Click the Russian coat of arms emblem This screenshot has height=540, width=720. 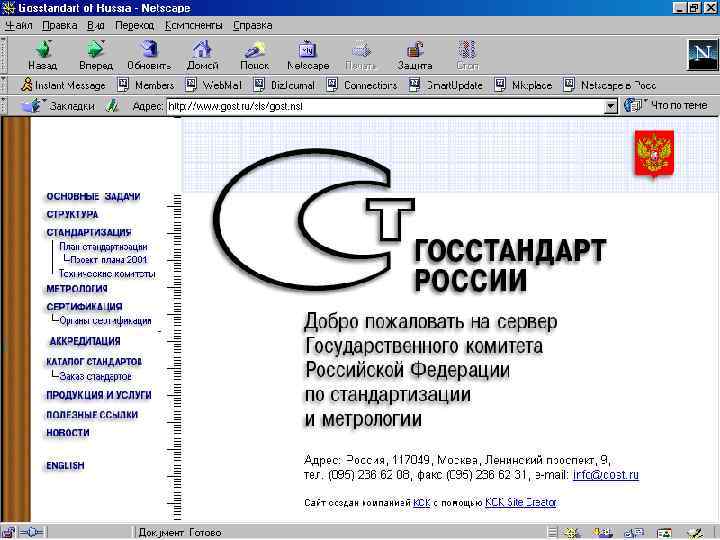click(x=654, y=154)
